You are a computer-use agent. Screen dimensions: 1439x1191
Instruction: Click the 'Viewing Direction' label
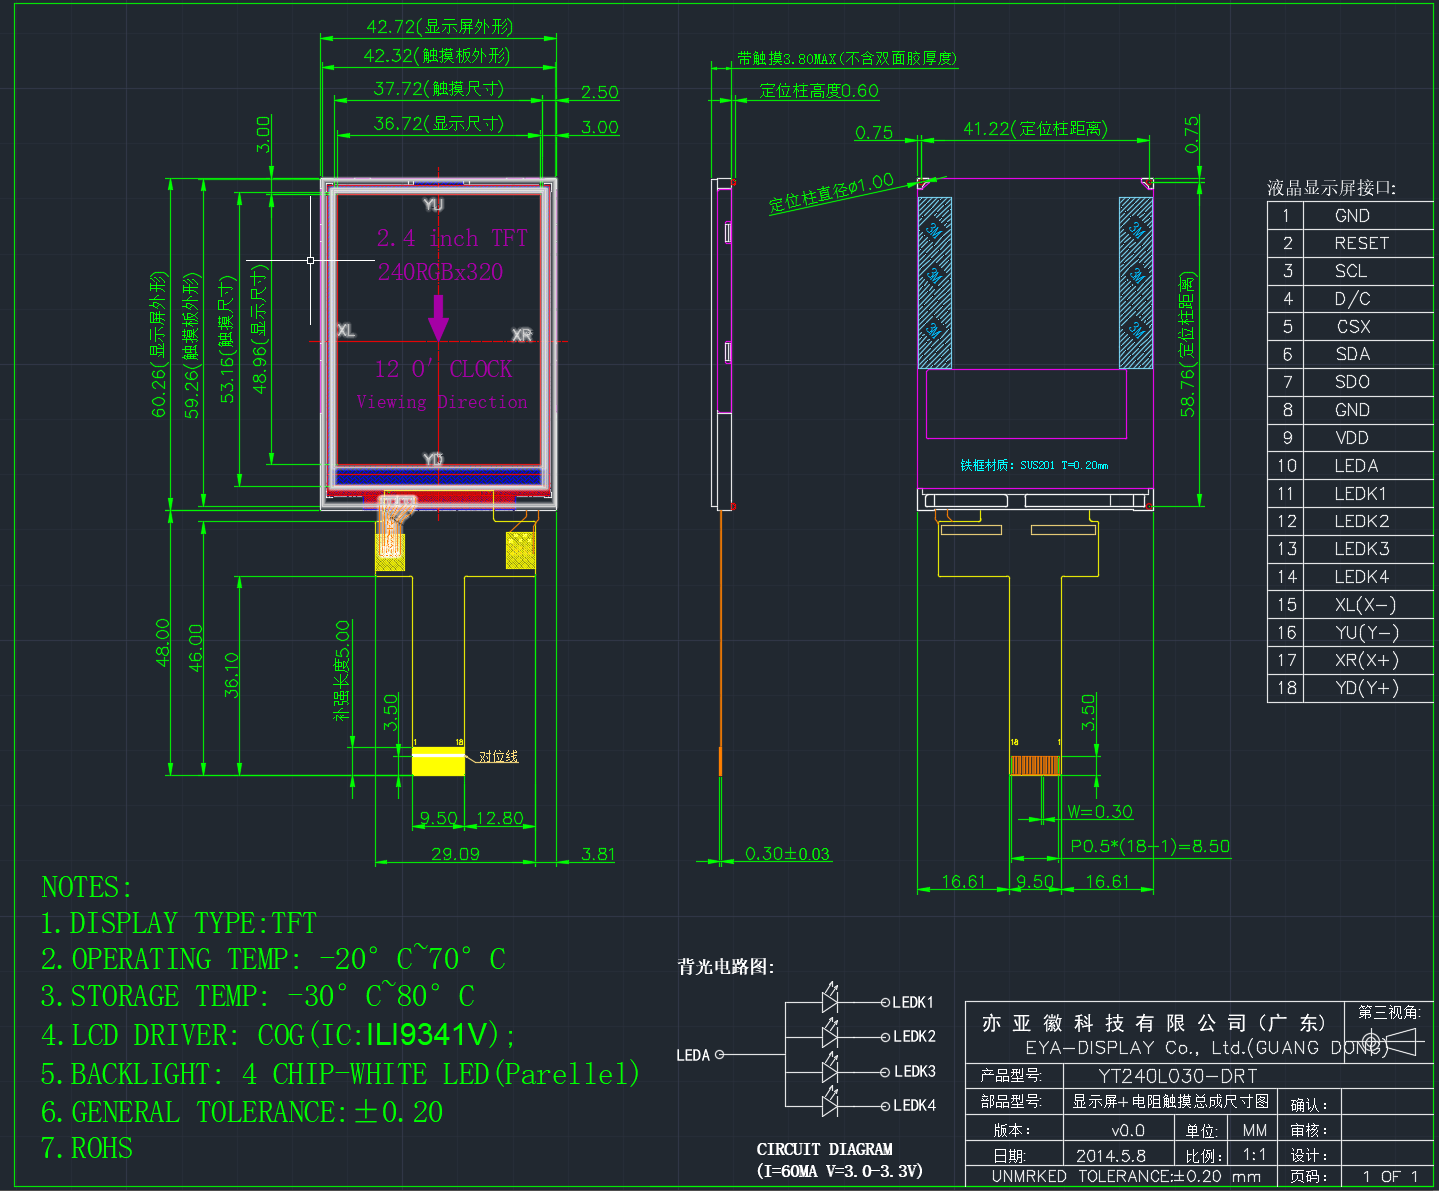coord(441,402)
